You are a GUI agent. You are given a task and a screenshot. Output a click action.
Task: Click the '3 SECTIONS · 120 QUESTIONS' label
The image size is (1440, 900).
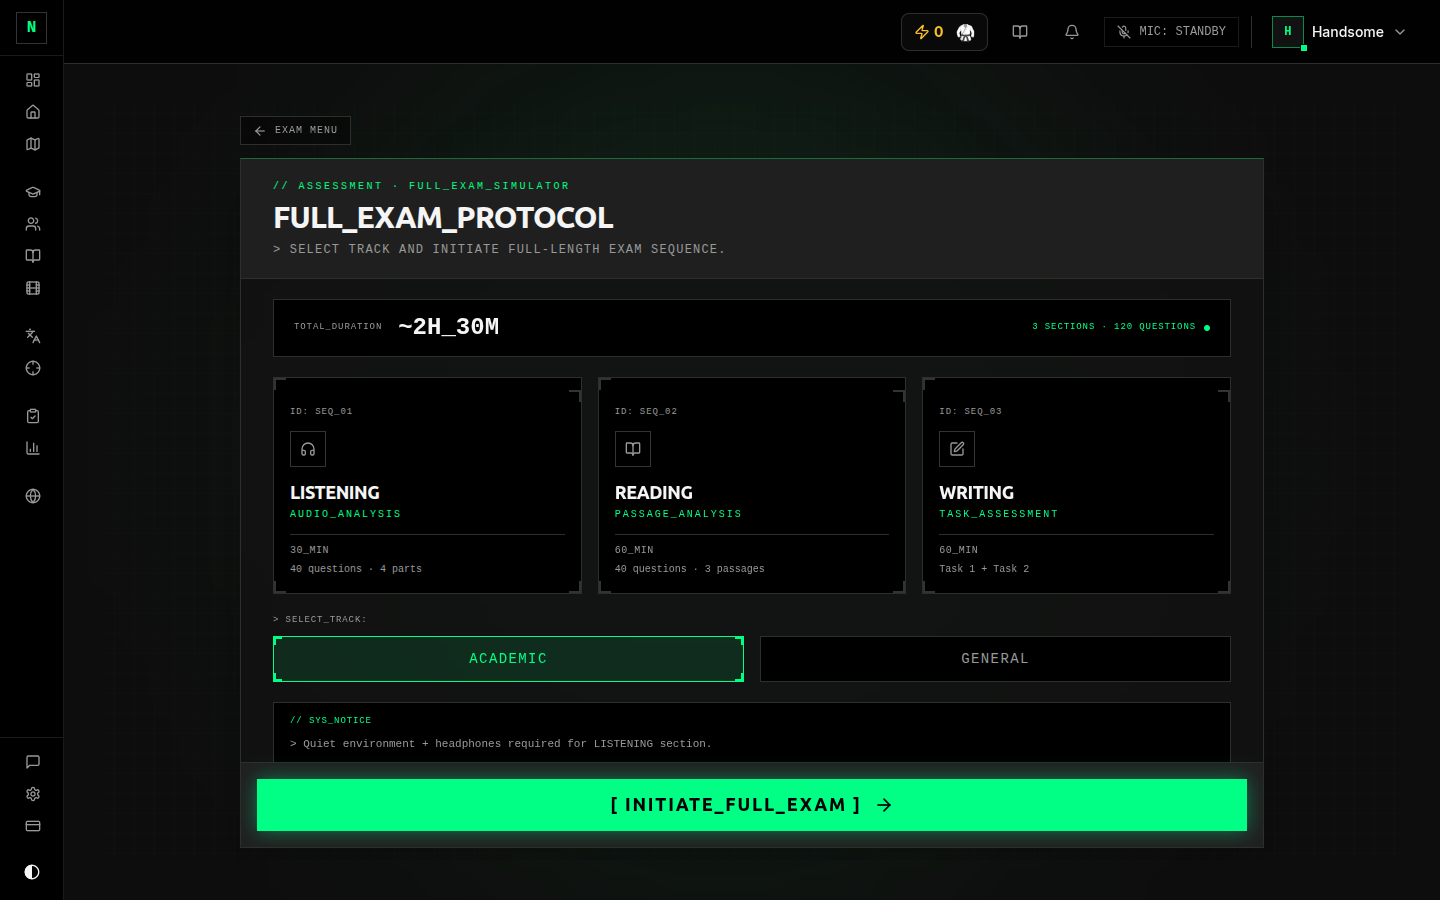point(1114,327)
